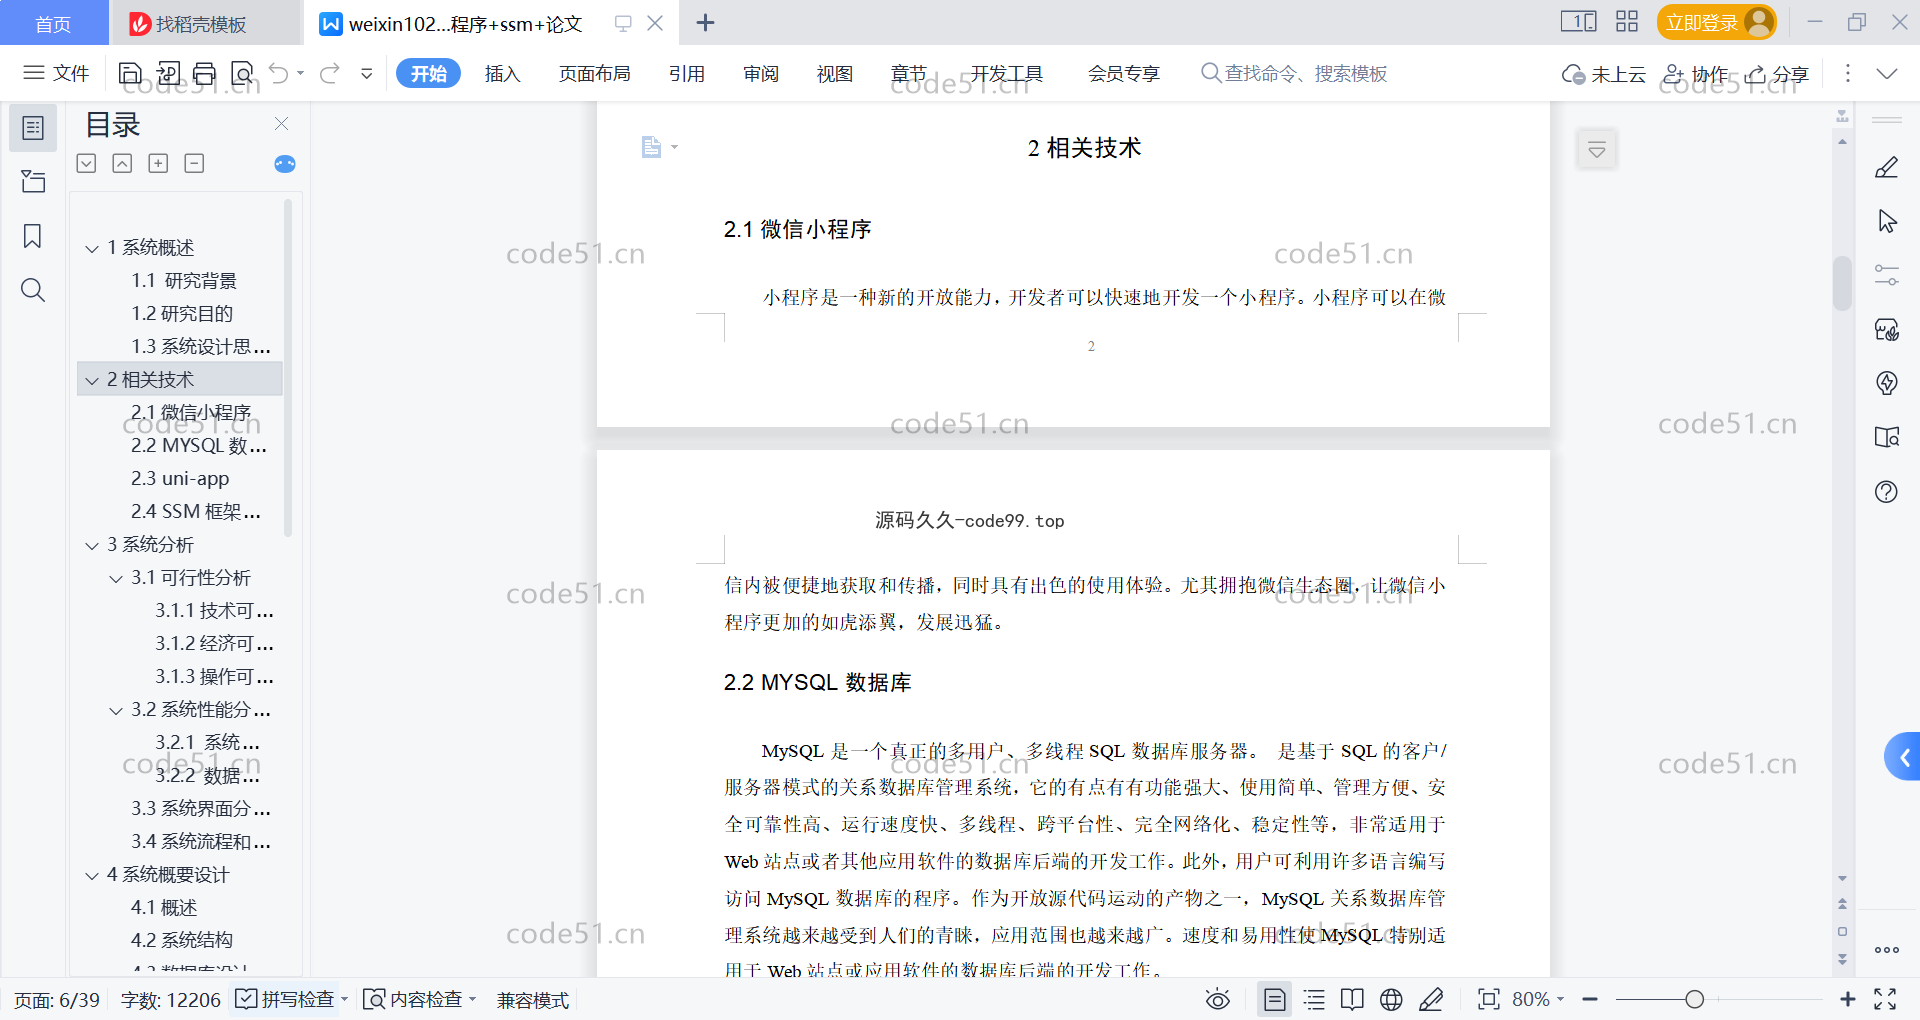Collapse the 1 系统概述 tree node
Viewport: 1920px width, 1020px height.
pyautogui.click(x=92, y=248)
